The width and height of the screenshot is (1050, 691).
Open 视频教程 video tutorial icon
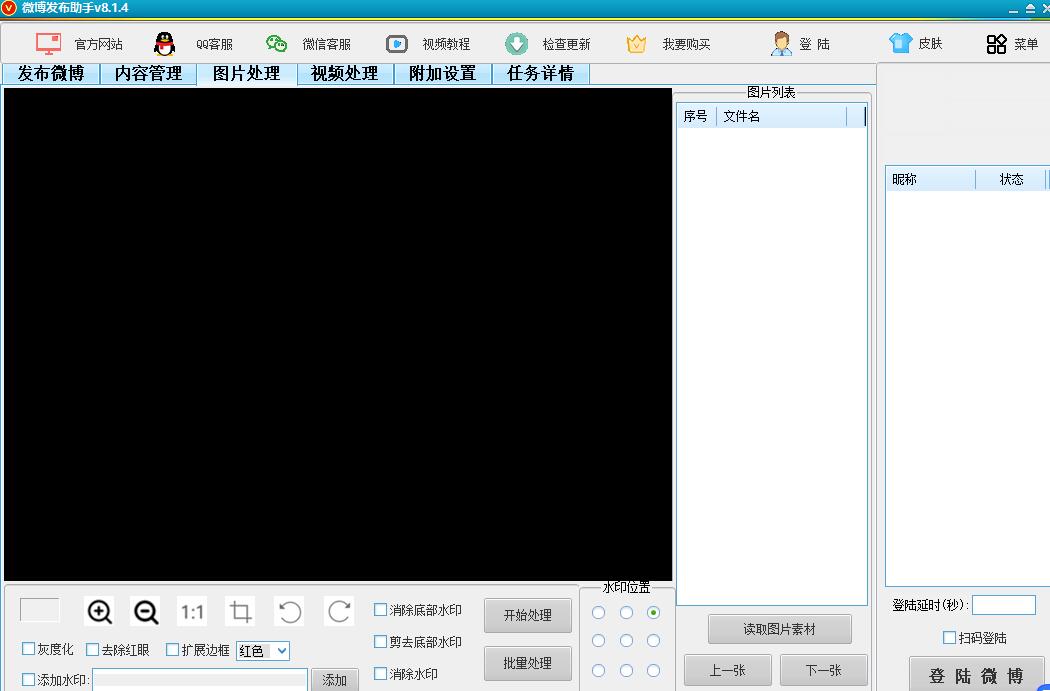point(397,44)
